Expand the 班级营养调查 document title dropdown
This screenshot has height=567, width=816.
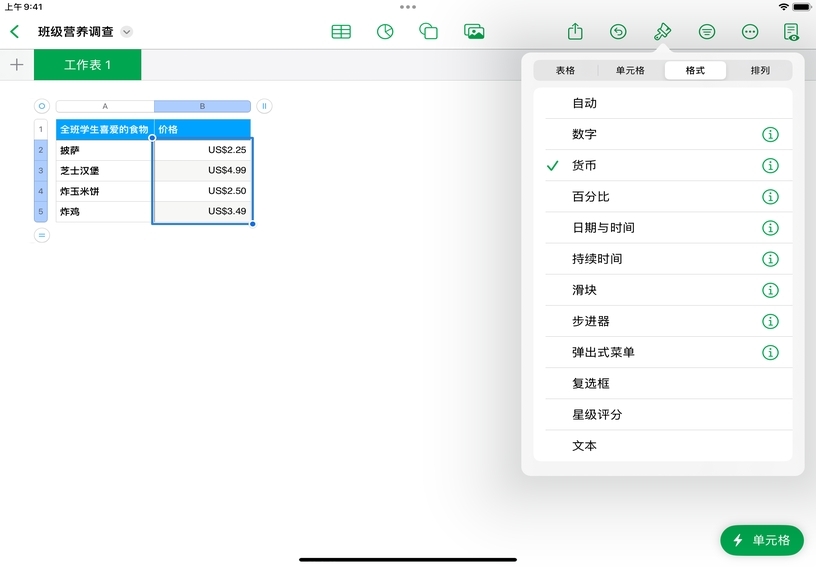(127, 32)
